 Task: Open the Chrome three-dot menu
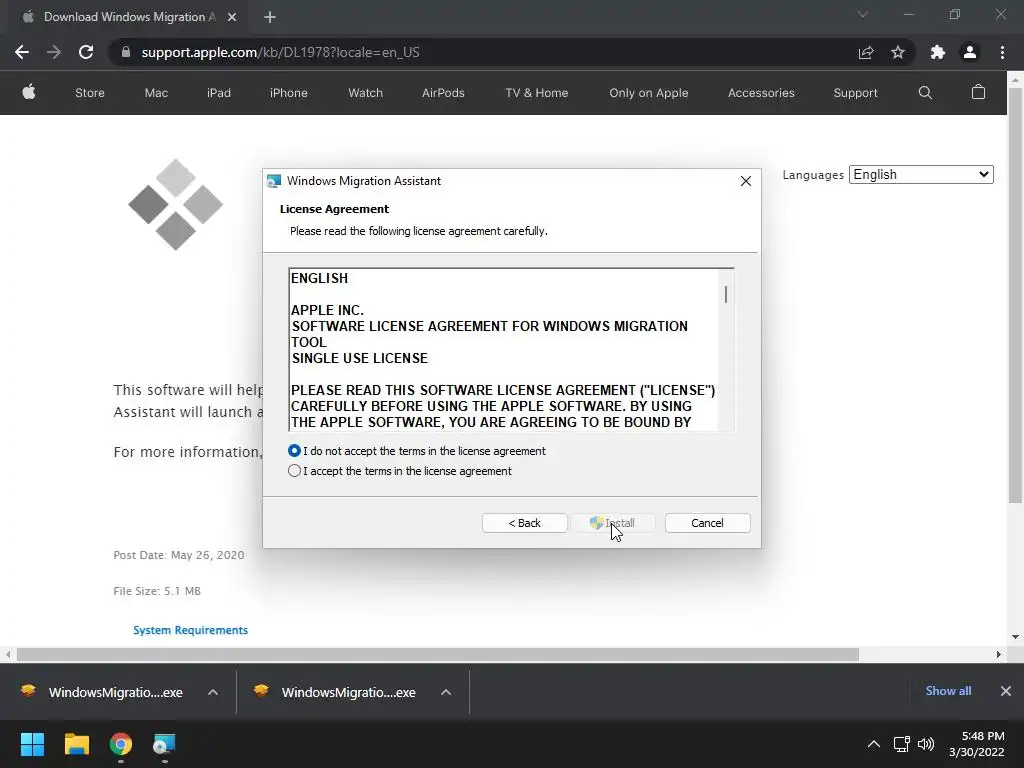pyautogui.click(x=1002, y=52)
